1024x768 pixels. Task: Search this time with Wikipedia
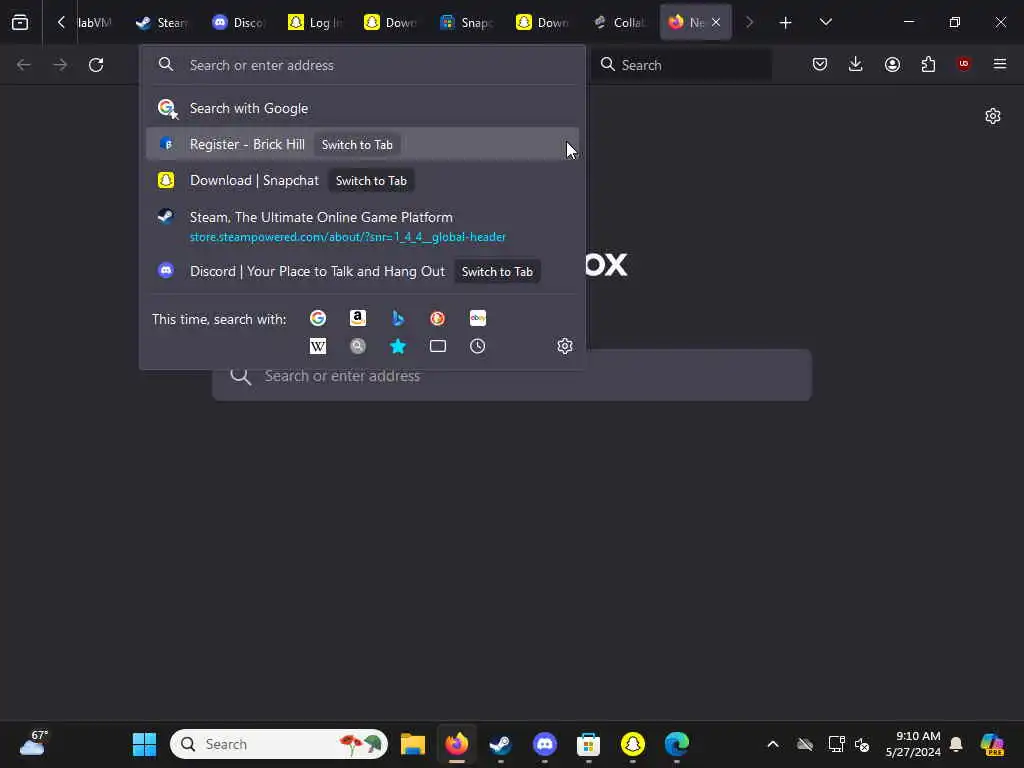(x=318, y=346)
